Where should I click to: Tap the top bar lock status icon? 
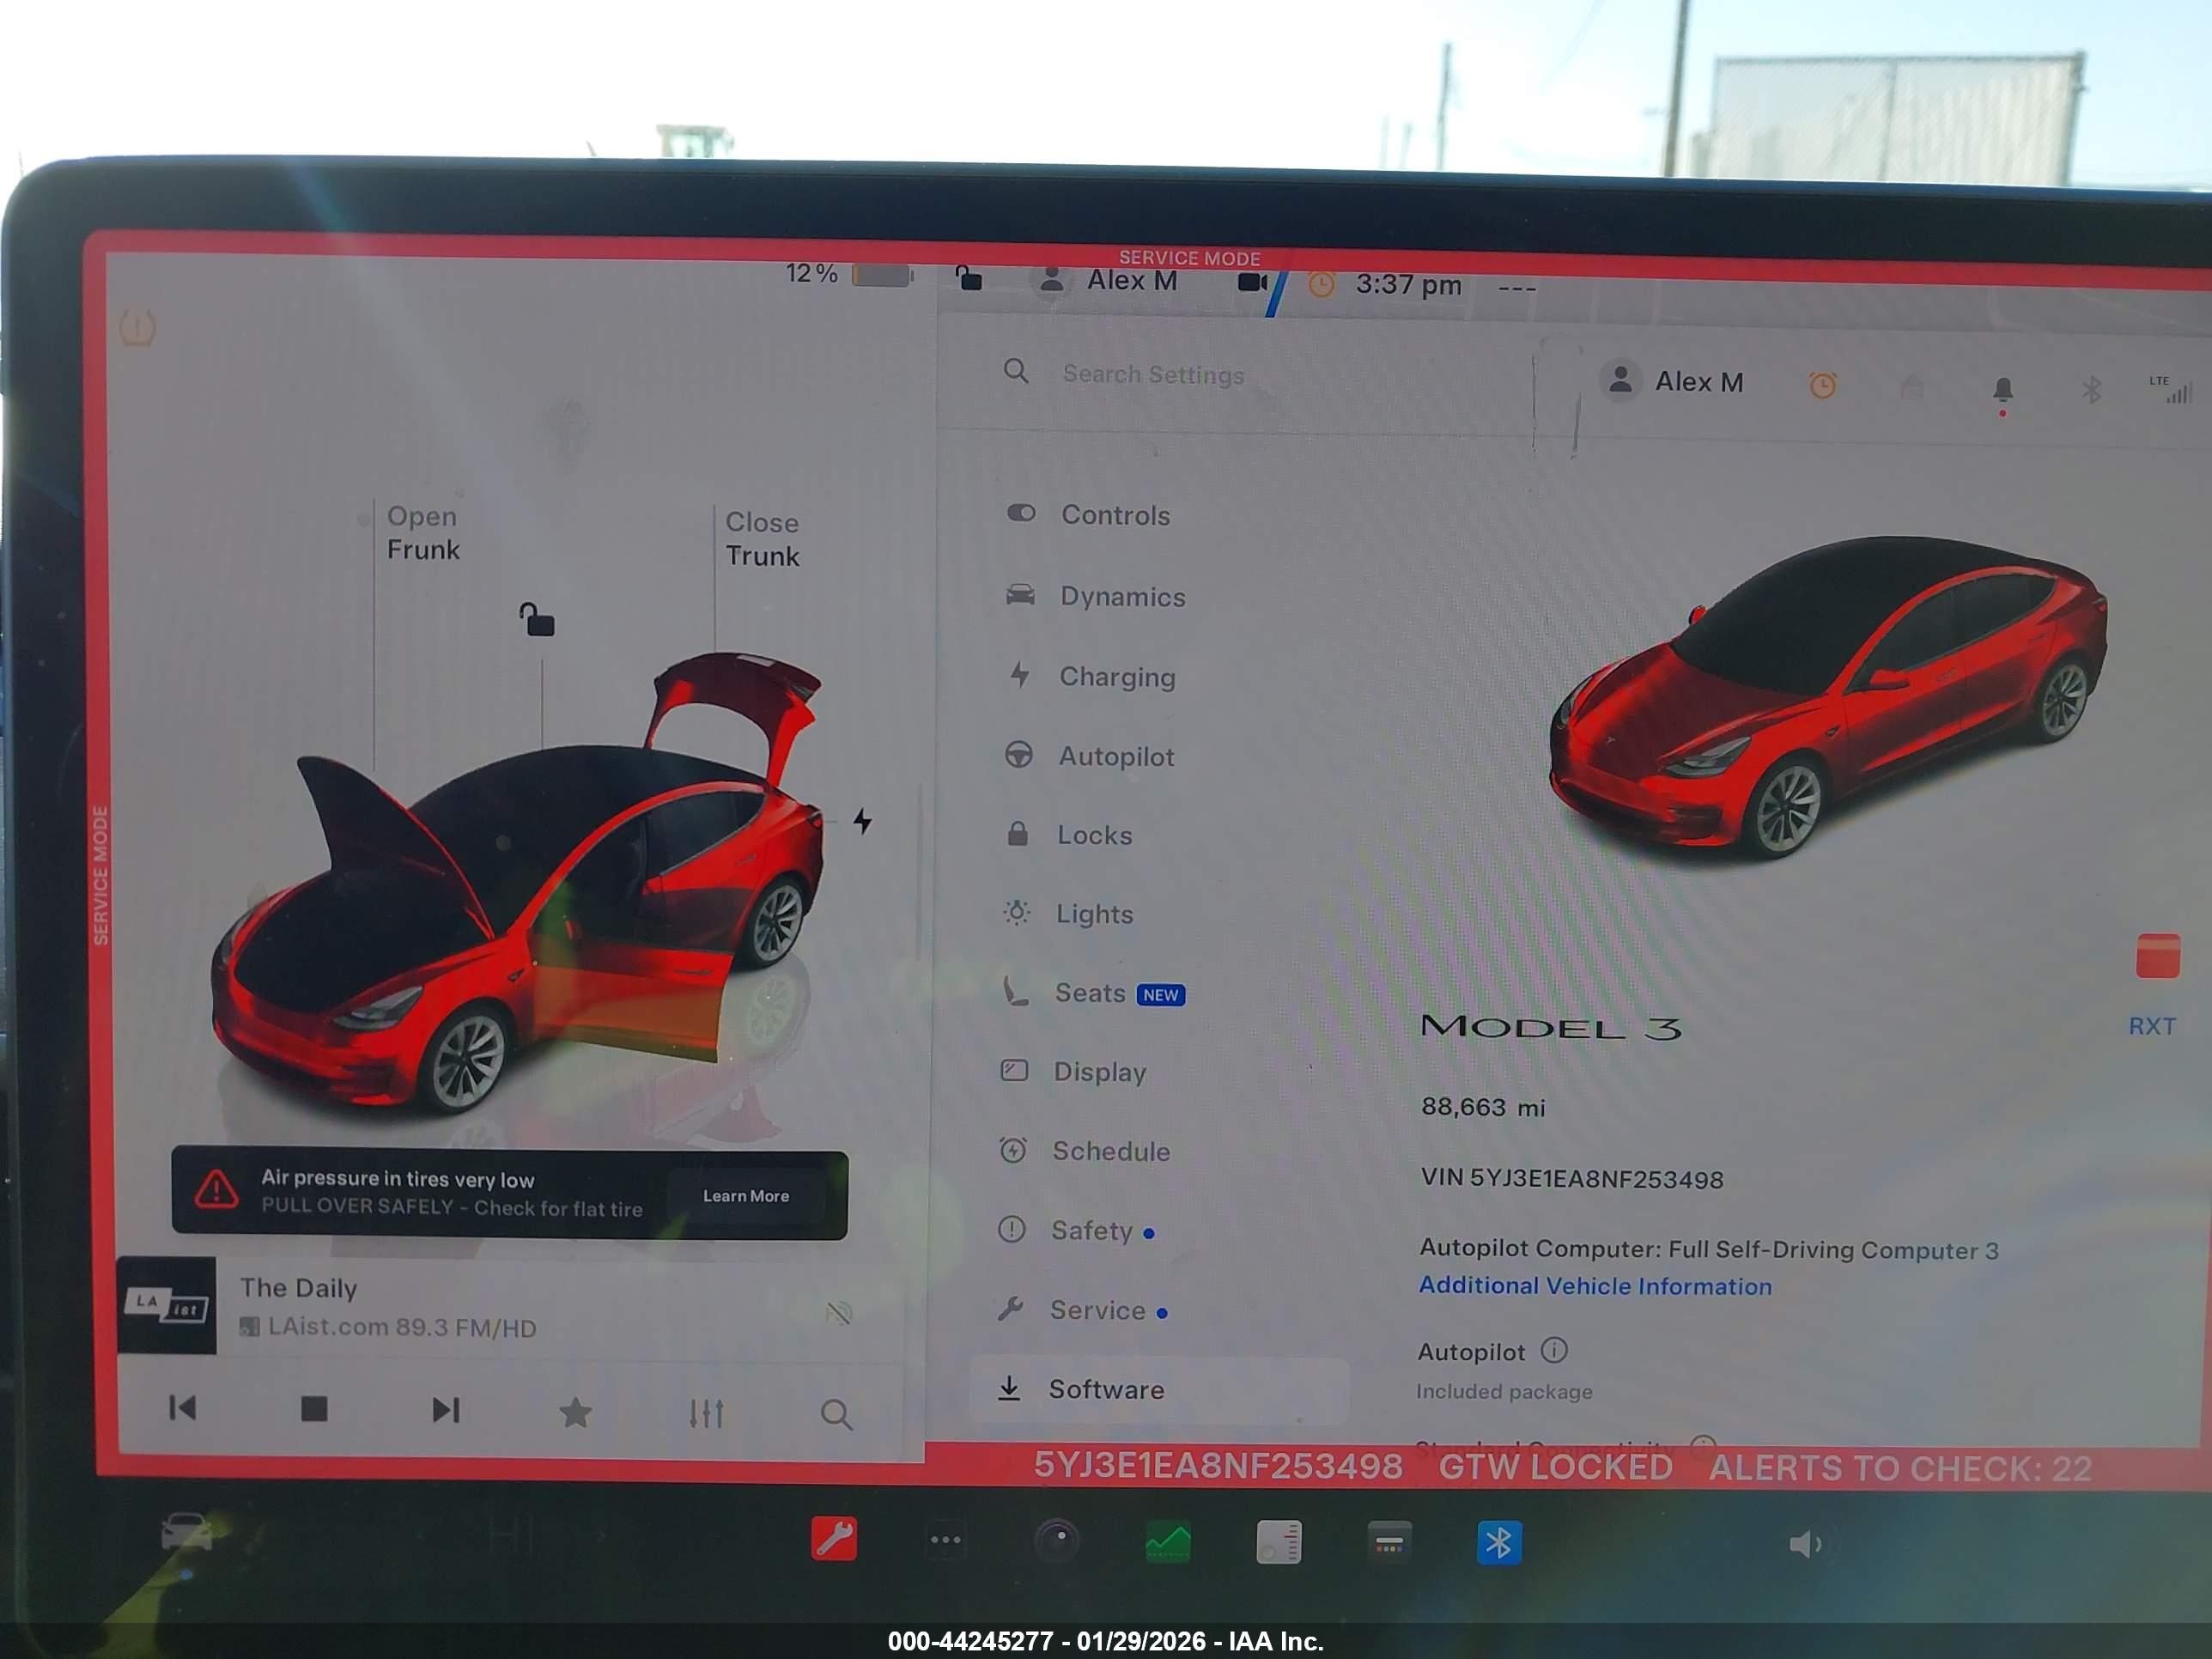coord(968,277)
